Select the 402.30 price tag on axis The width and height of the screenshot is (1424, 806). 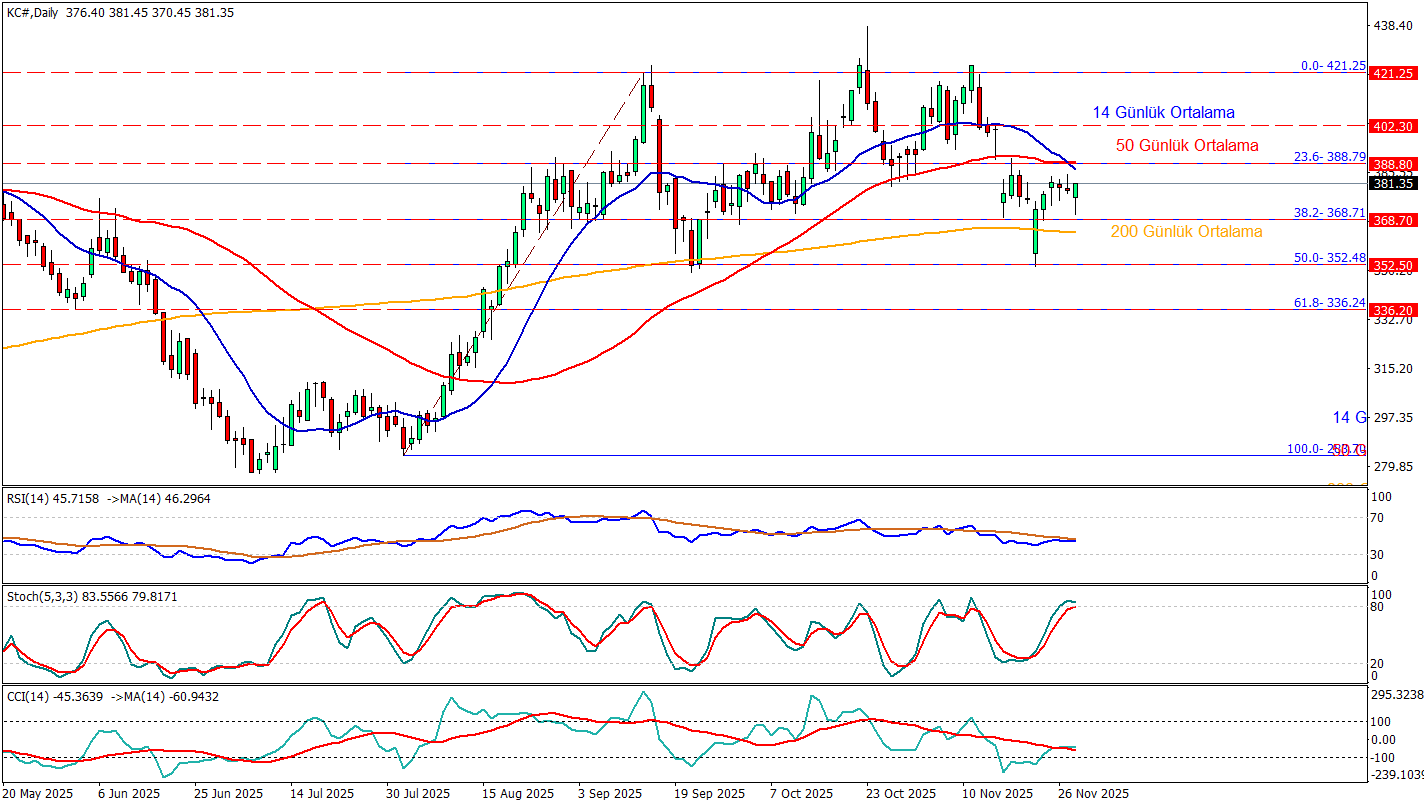(x=1394, y=126)
